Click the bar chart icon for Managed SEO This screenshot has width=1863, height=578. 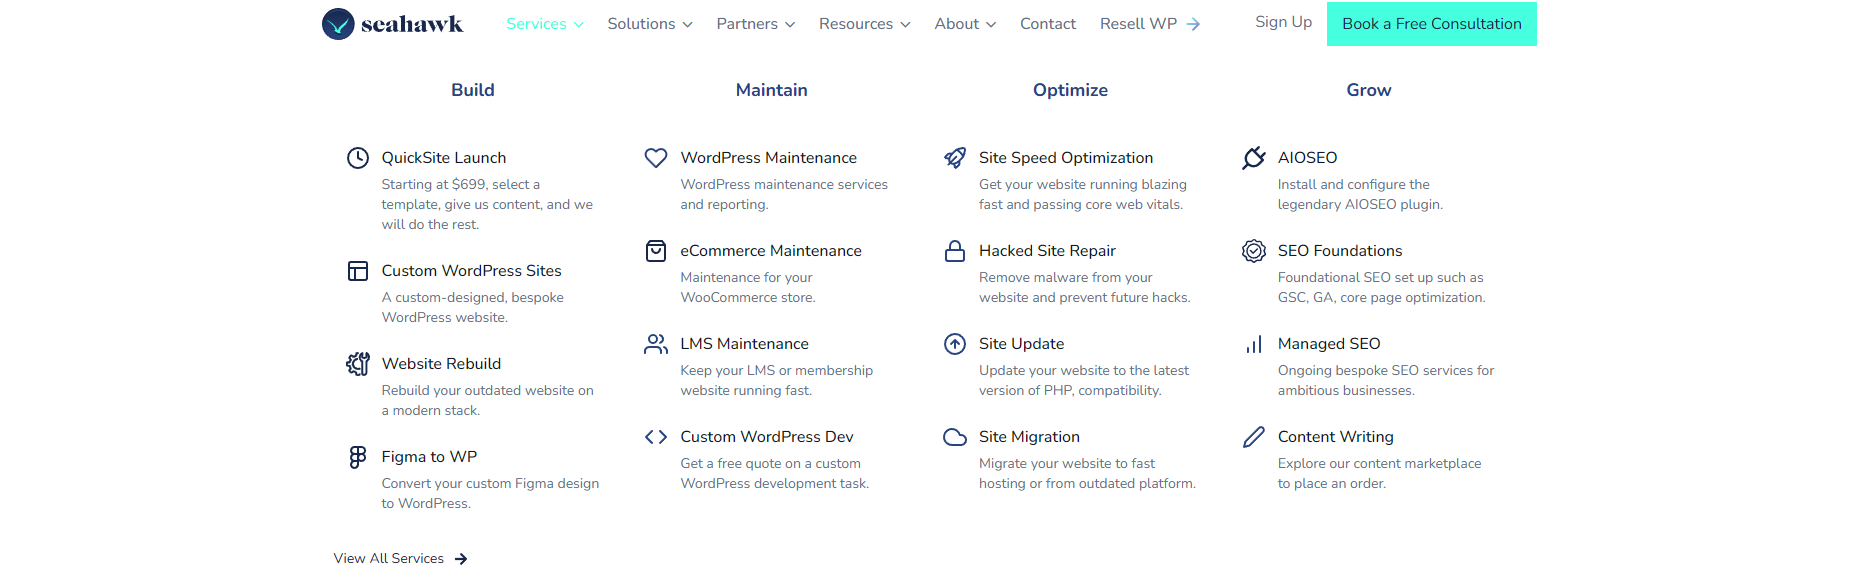tap(1253, 344)
